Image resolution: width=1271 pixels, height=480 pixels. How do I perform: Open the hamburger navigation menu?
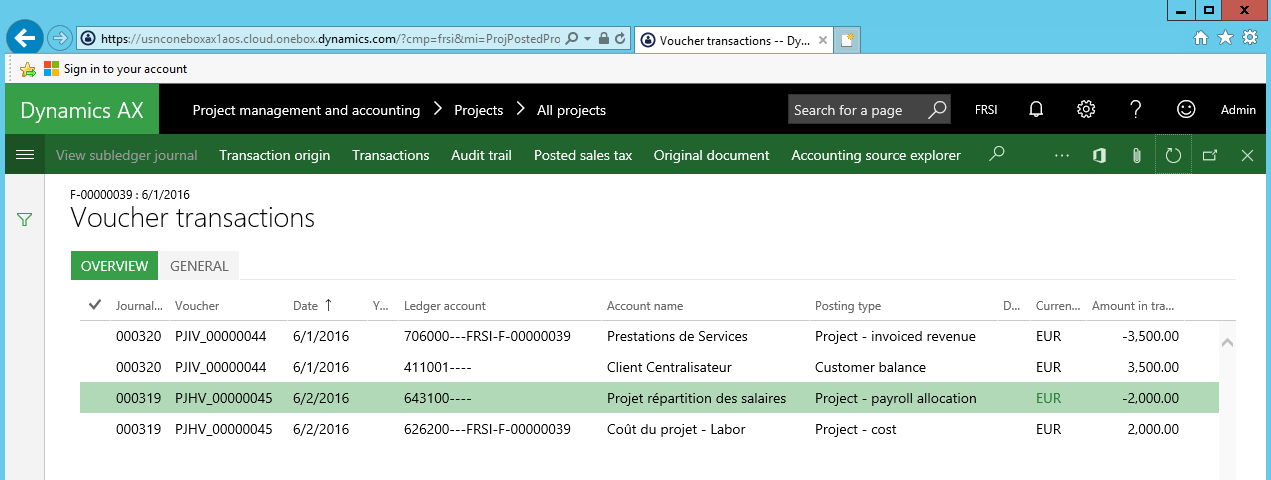(x=25, y=155)
